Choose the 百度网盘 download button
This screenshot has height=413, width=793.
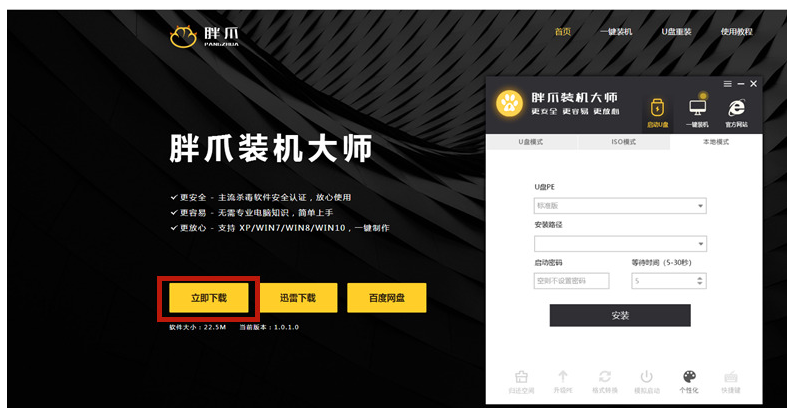click(x=387, y=298)
